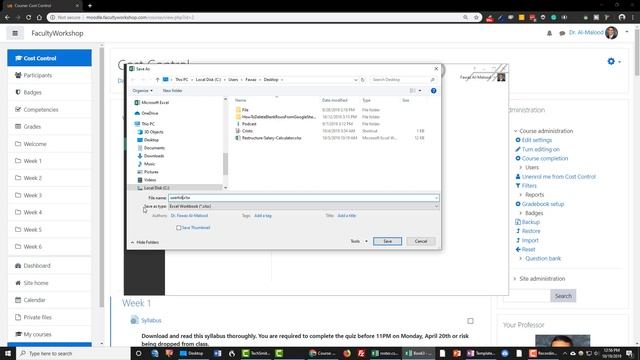Click the Dr. Al-Malood profile picture

pyautogui.click(x=611, y=33)
